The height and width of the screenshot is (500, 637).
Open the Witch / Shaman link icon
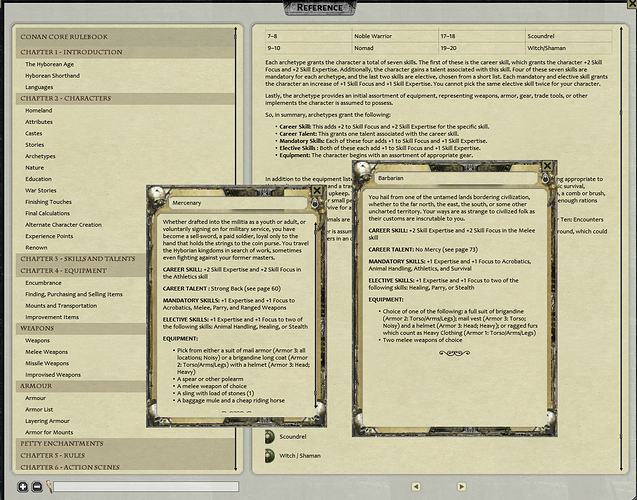coord(269,456)
